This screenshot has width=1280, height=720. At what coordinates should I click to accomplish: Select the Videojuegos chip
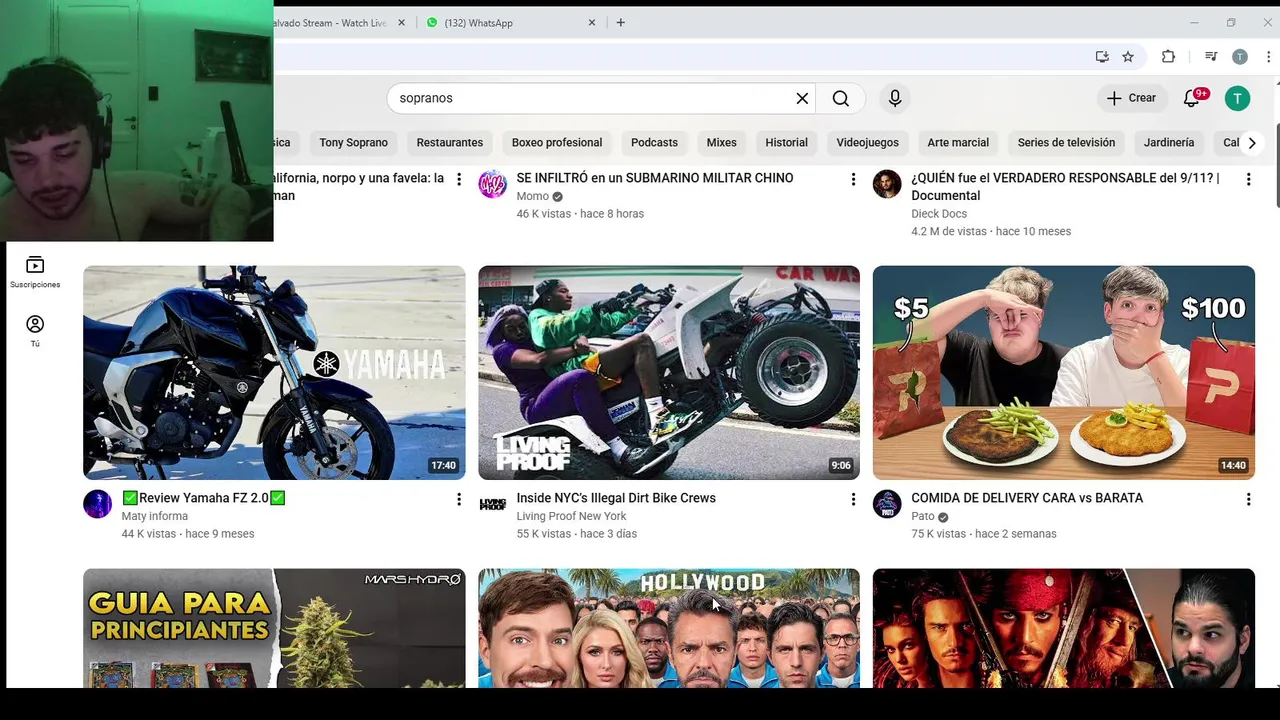867,143
